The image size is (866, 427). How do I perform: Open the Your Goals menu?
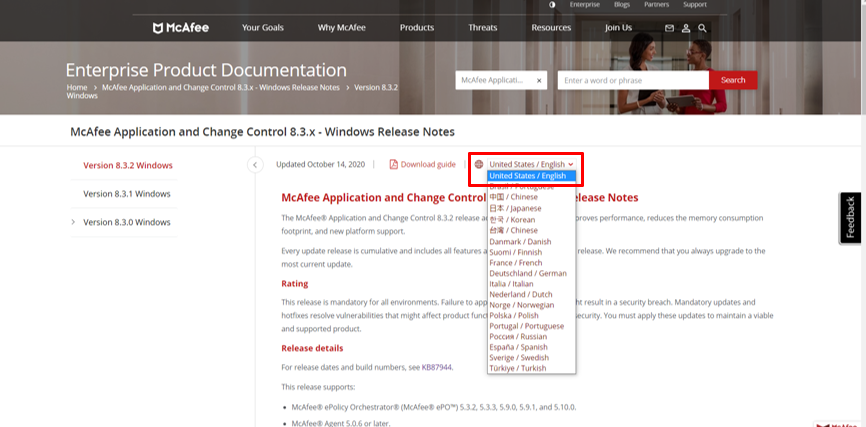[263, 28]
